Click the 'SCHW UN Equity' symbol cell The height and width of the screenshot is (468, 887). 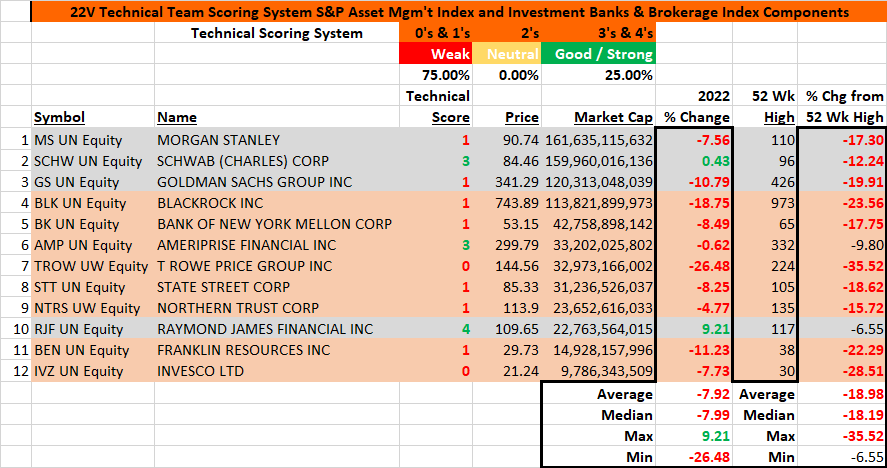coord(93,161)
